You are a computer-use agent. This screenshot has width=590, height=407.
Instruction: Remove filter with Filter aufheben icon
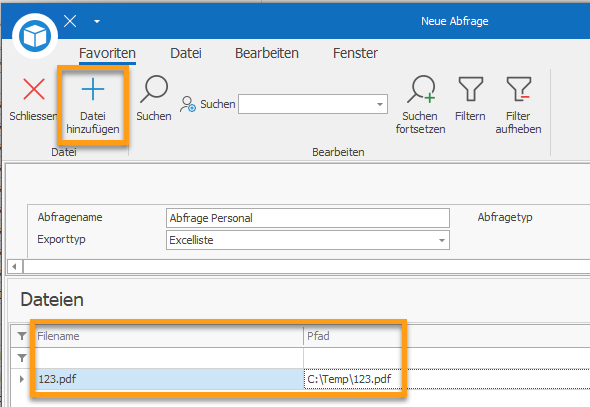(519, 89)
